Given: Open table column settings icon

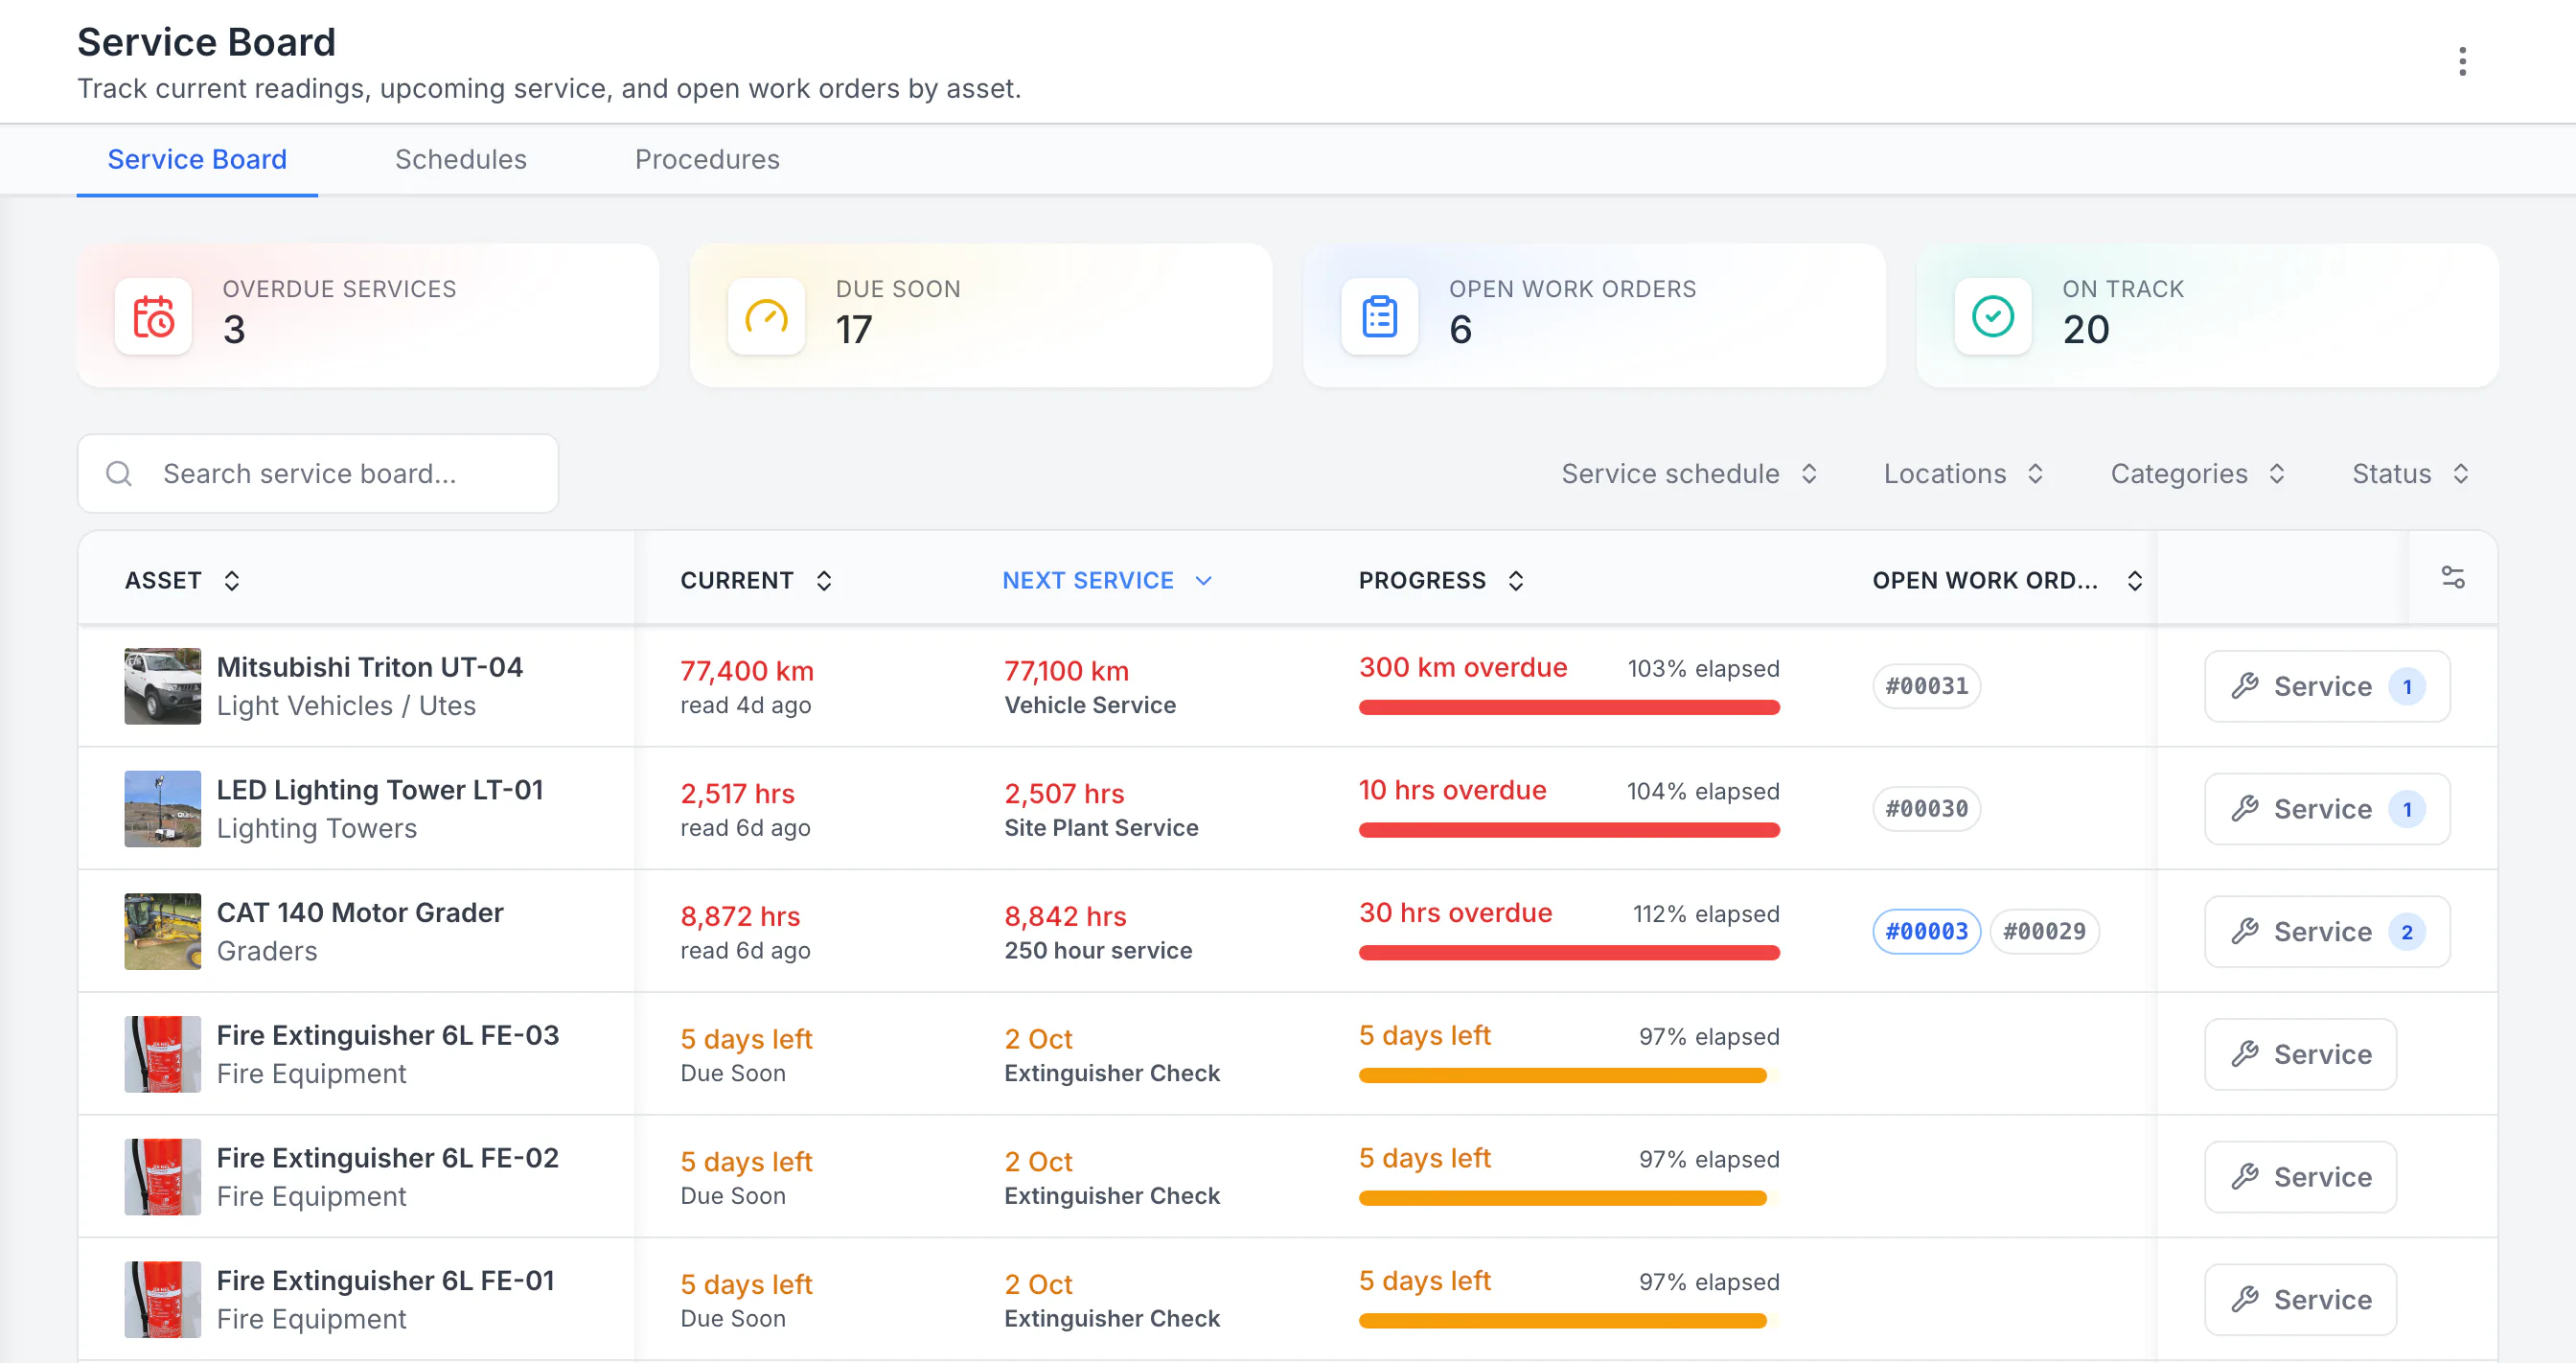Looking at the screenshot, I should [x=2453, y=577].
